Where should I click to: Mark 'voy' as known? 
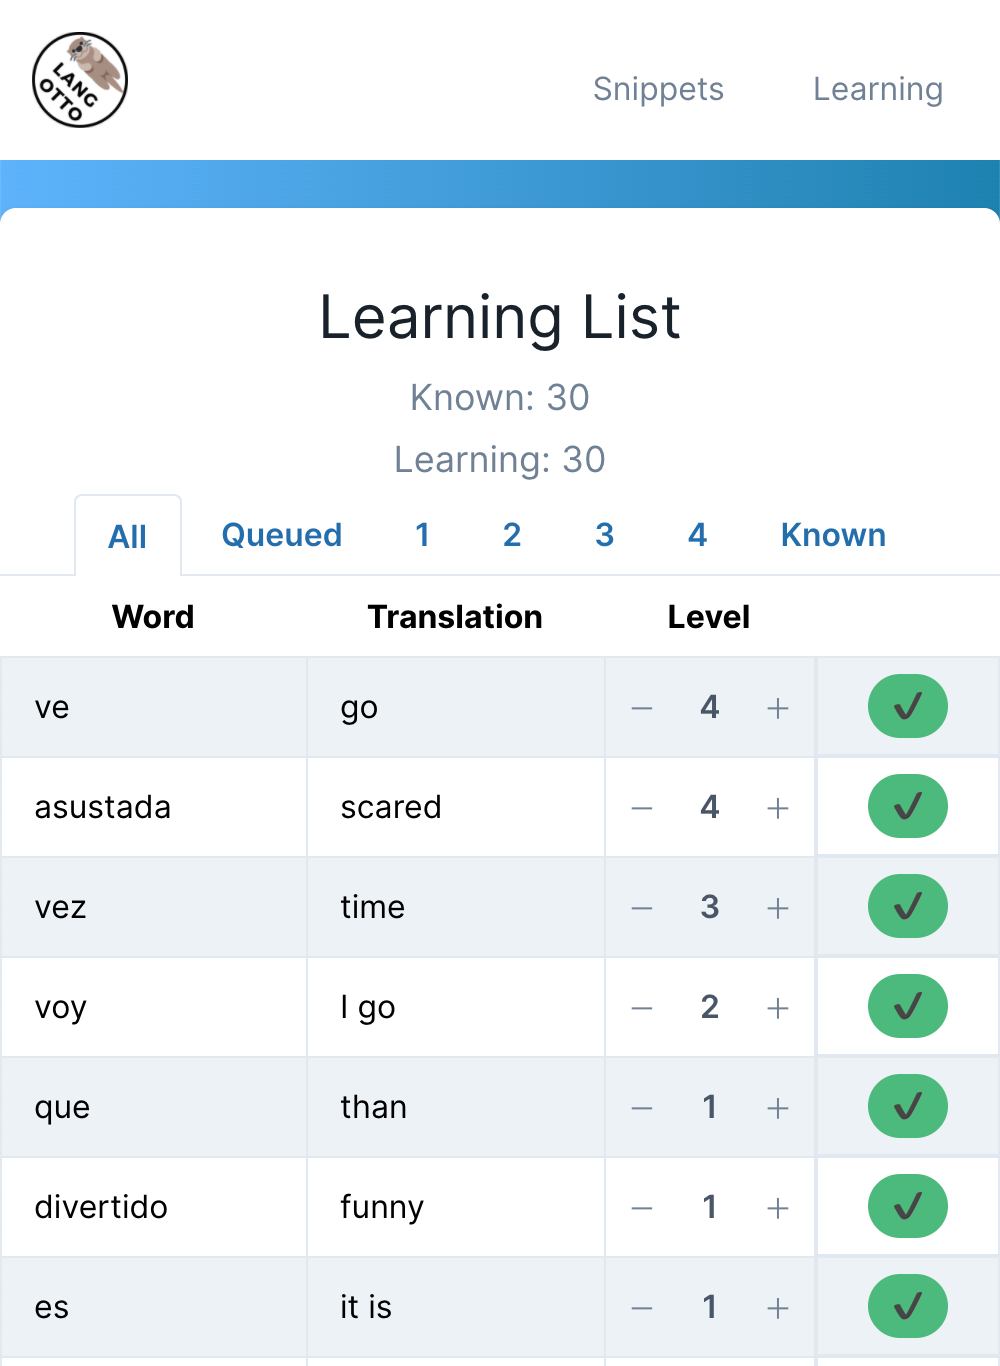click(907, 1007)
